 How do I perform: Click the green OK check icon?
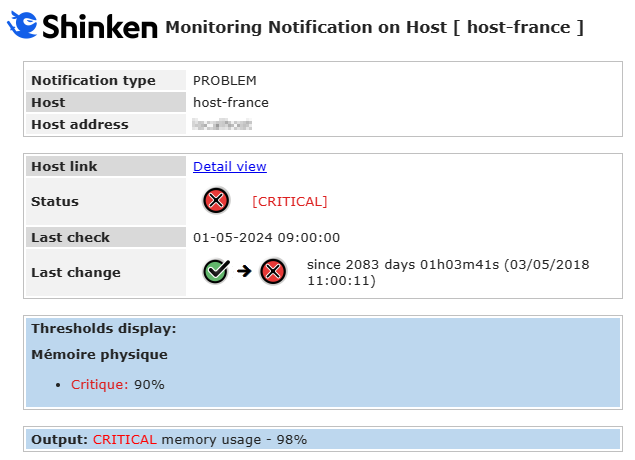(216, 271)
